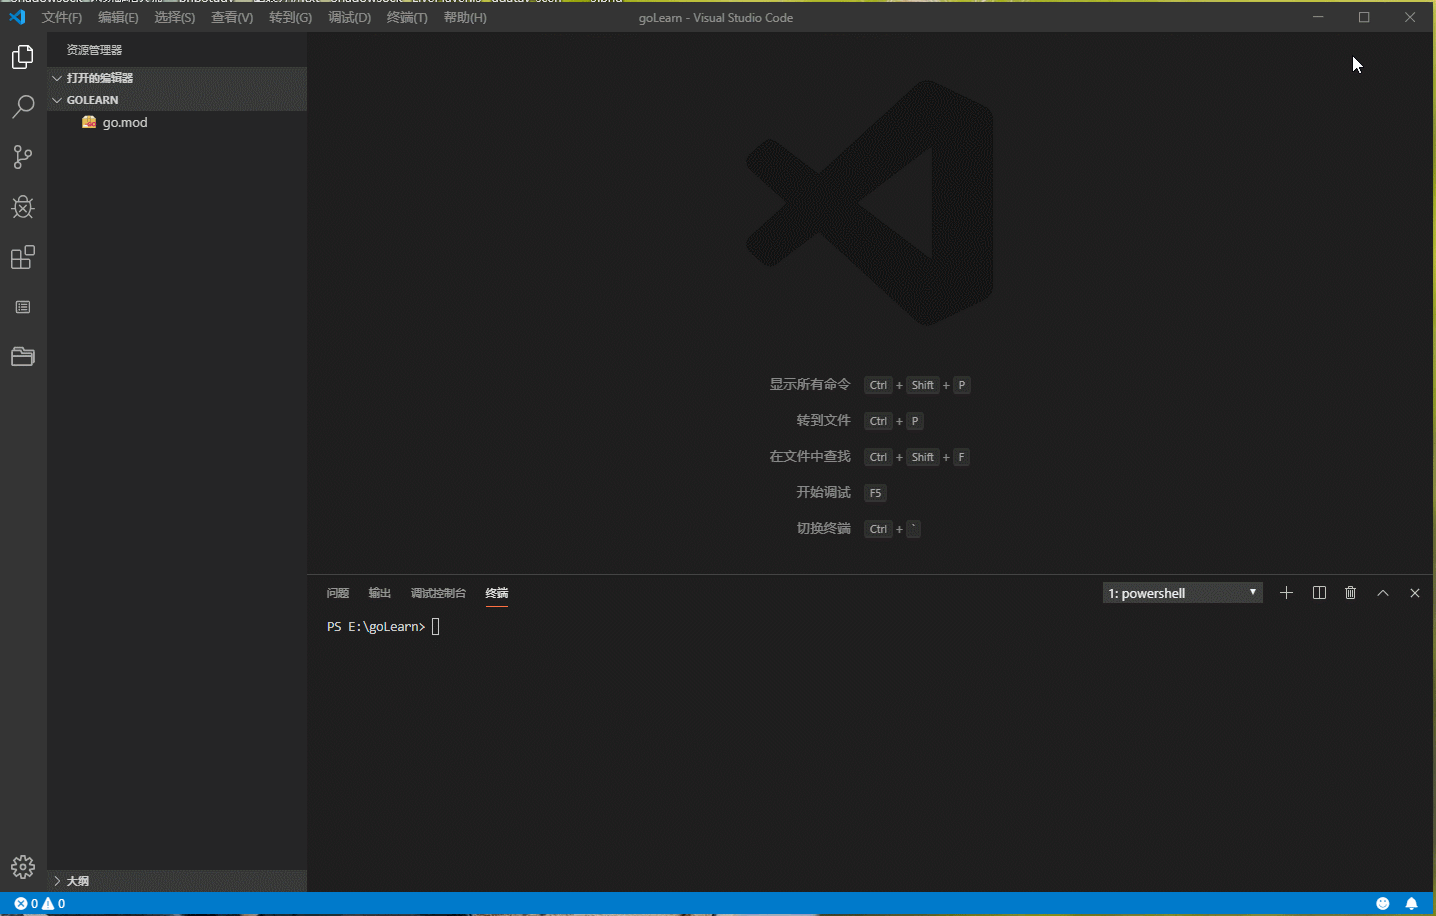Create a new terminal with plus icon
Screen dimensions: 1436x916
click(1286, 593)
